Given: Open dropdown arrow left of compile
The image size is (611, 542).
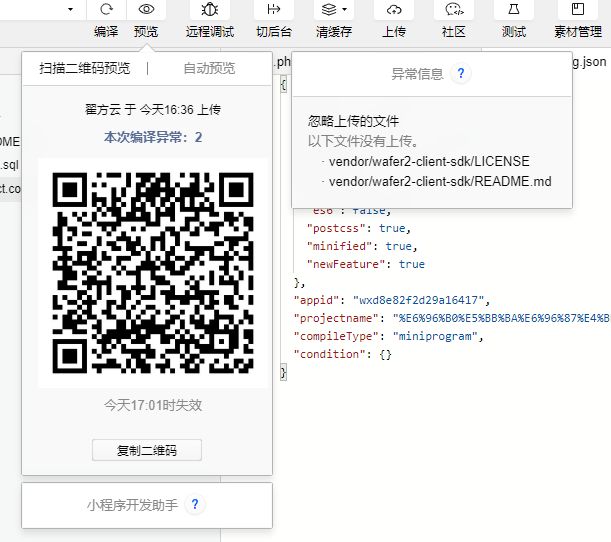Looking at the screenshot, I should (x=70, y=9).
